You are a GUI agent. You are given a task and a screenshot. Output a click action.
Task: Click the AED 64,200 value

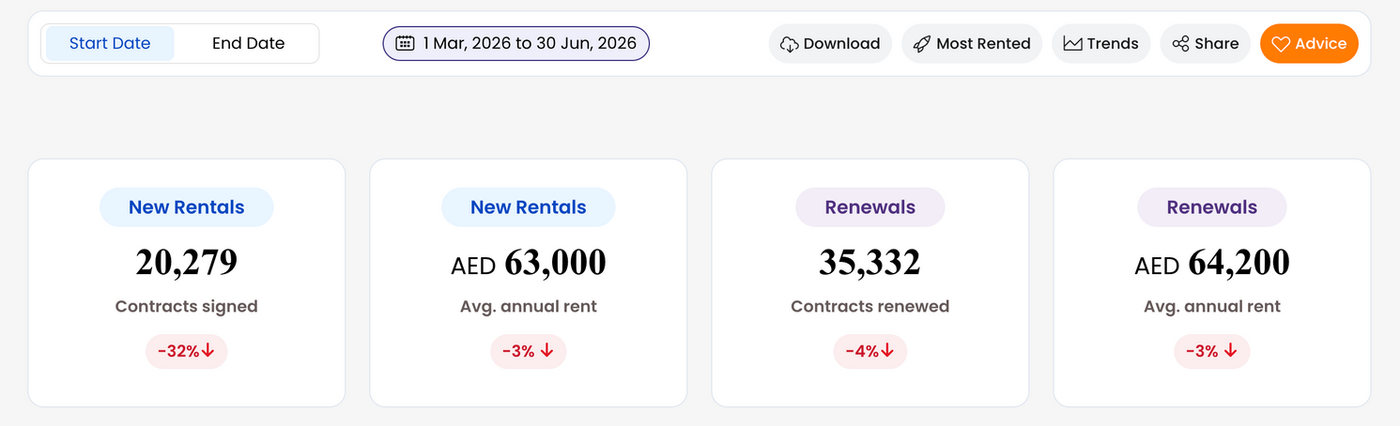click(x=1212, y=262)
